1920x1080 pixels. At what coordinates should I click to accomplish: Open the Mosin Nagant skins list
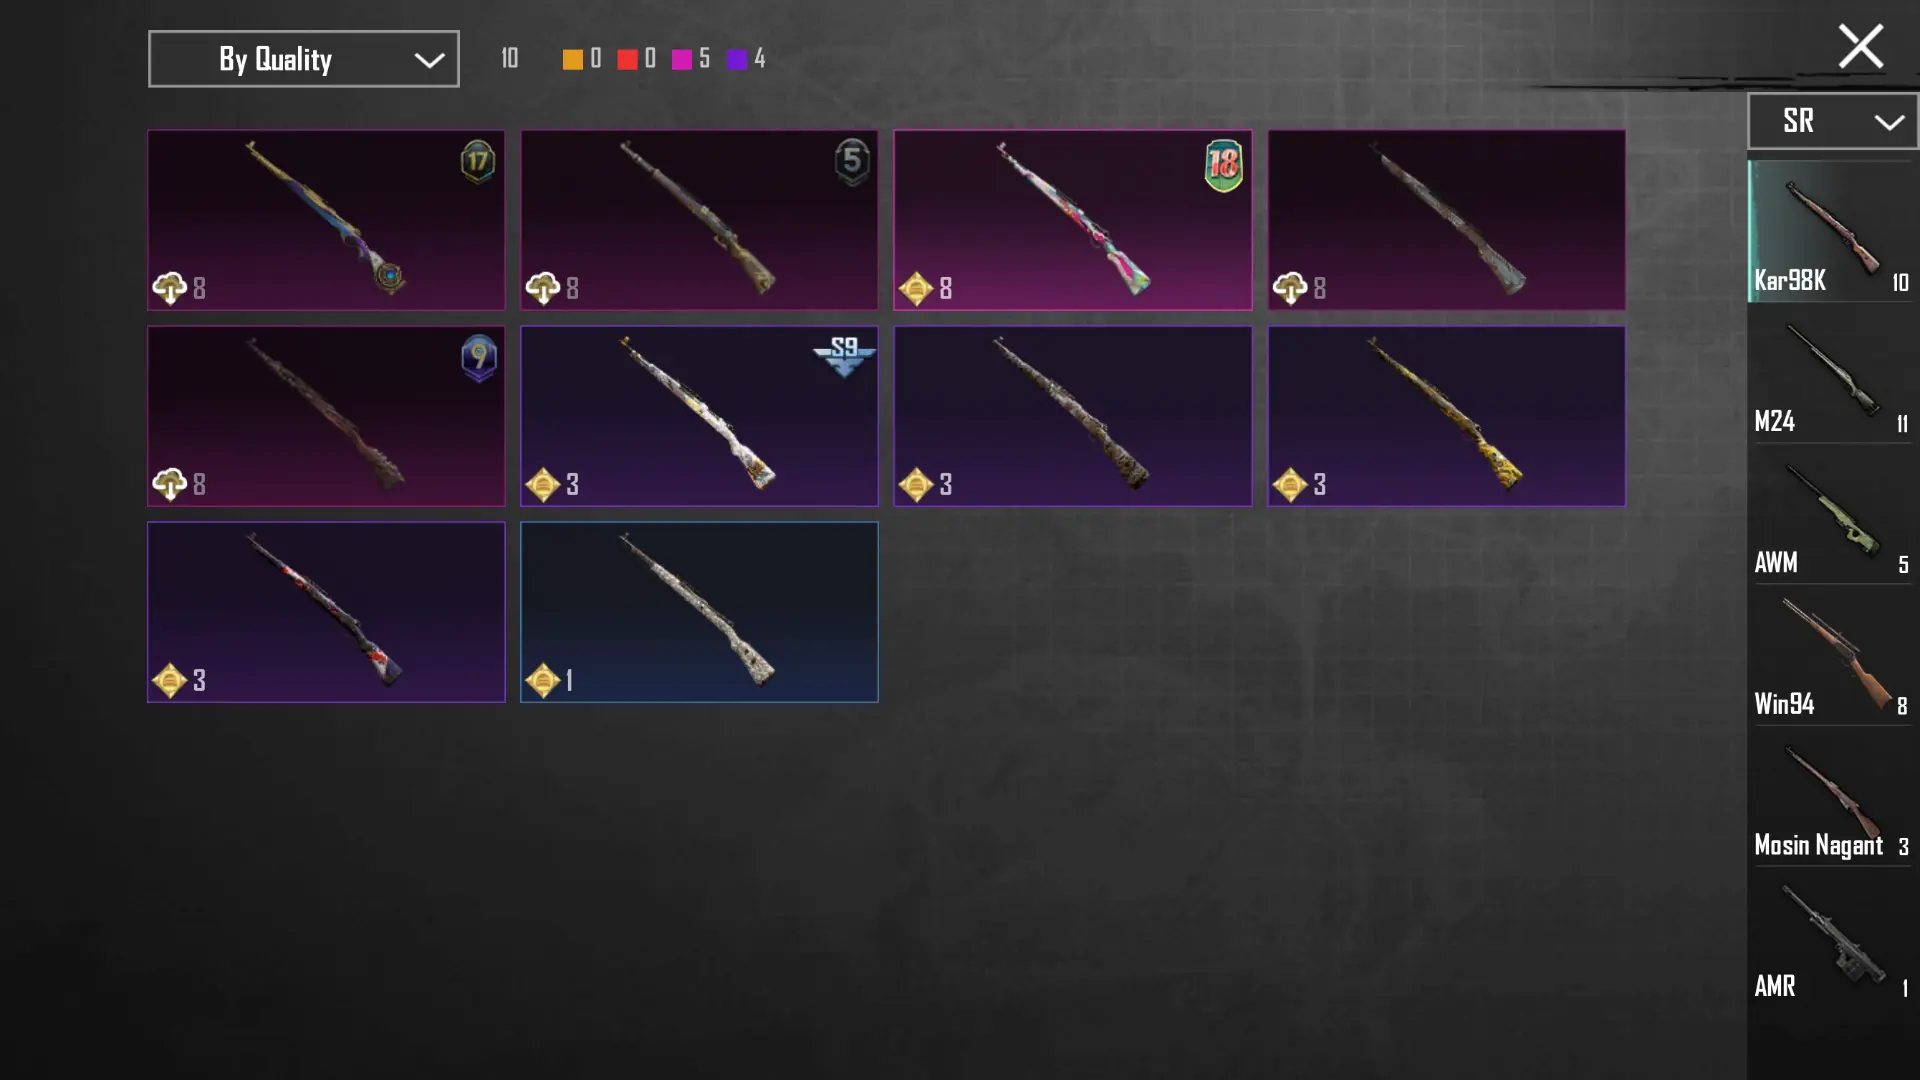click(x=1832, y=796)
